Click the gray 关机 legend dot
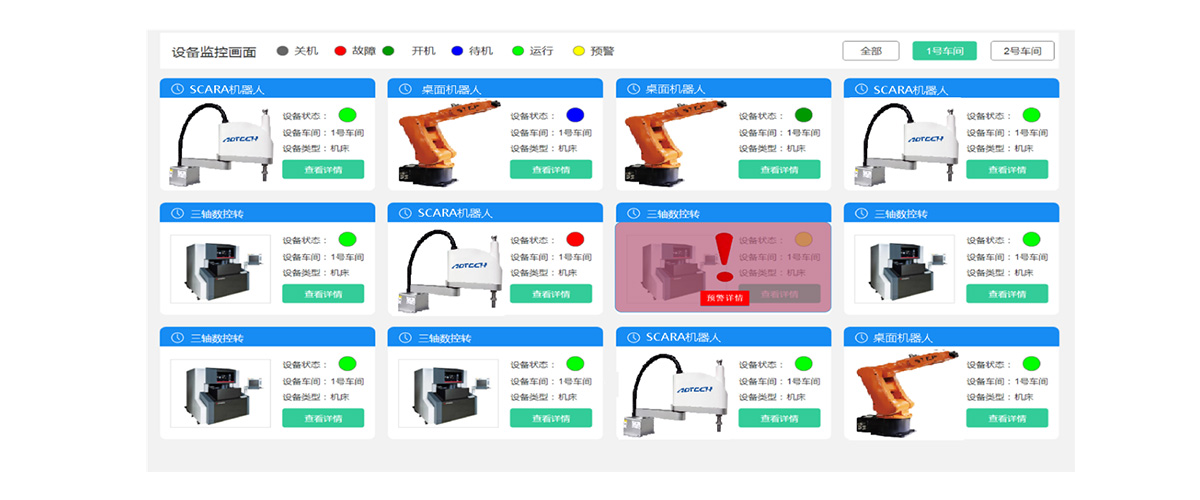This screenshot has height=500, width=1200. point(283,51)
